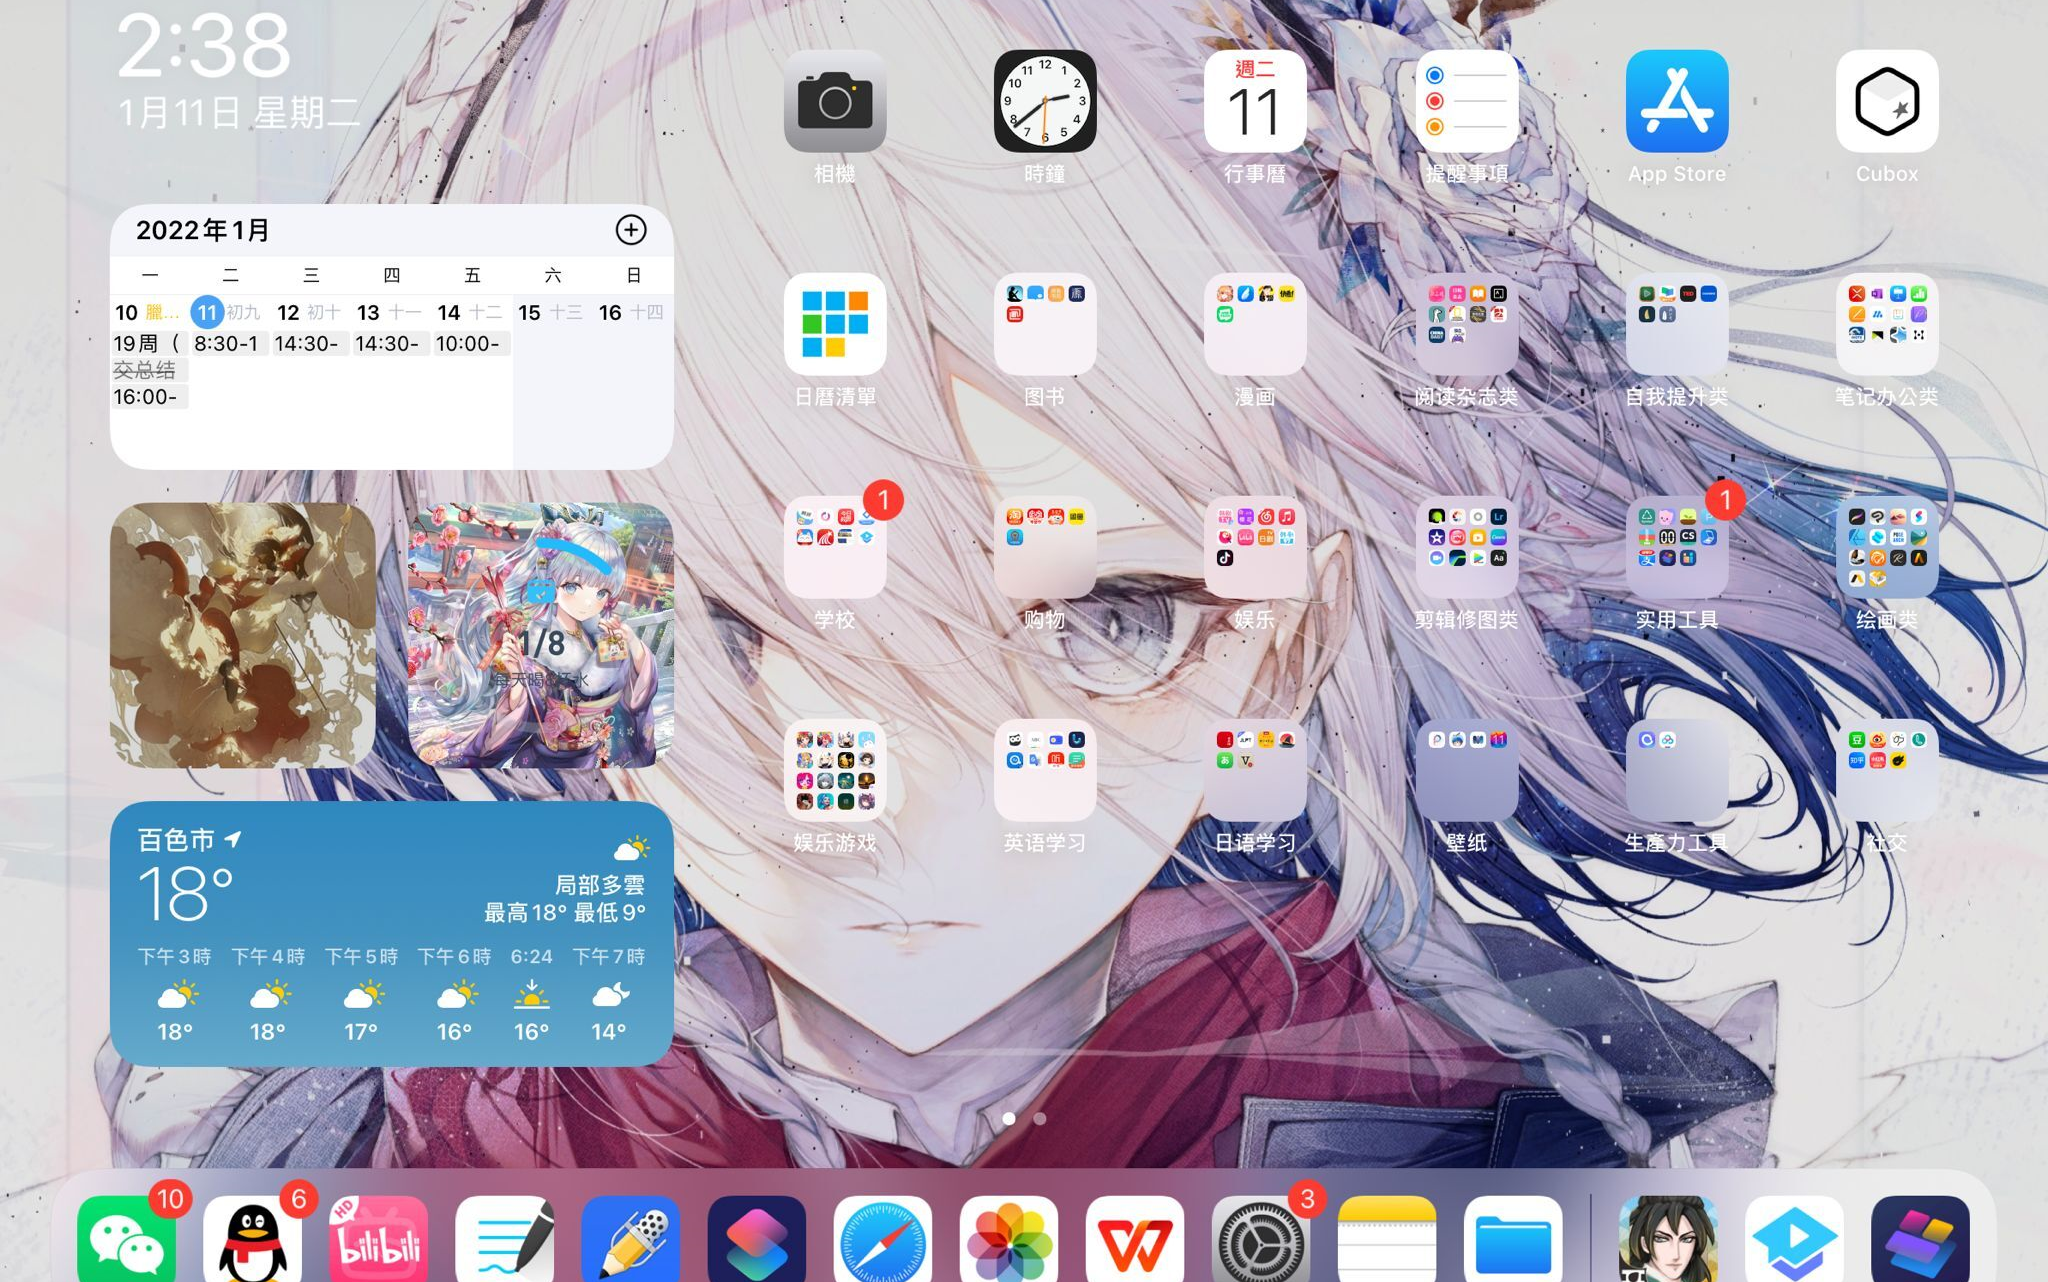Launch the App Store
This screenshot has width=2048, height=1282.
click(x=1677, y=101)
